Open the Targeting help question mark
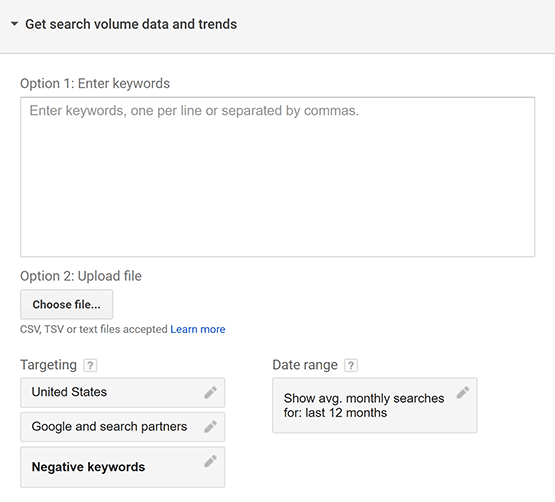 90,365
